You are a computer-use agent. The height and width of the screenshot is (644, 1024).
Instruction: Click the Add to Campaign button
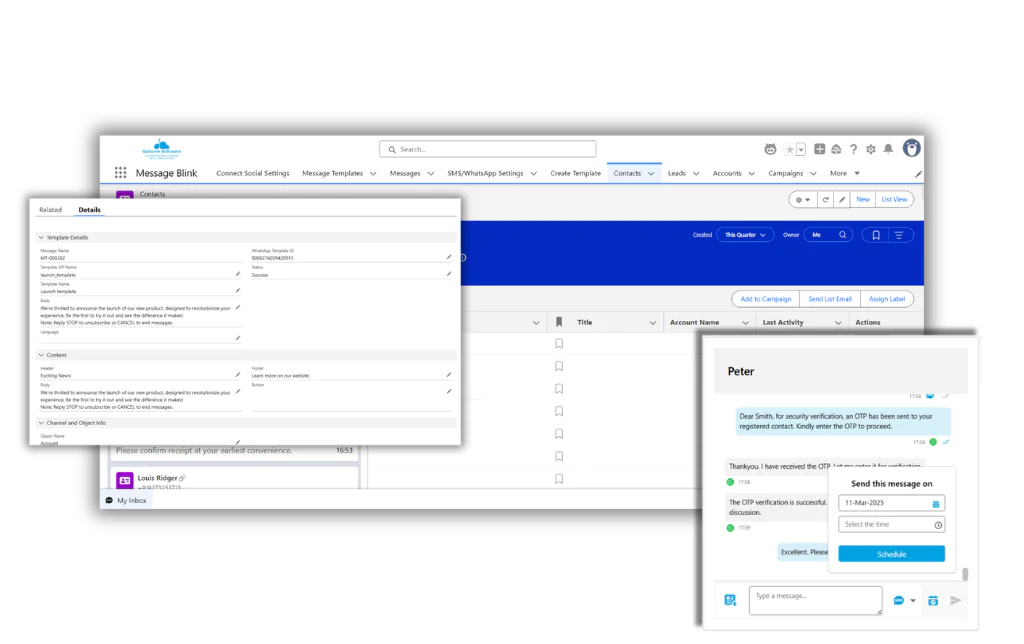click(765, 298)
